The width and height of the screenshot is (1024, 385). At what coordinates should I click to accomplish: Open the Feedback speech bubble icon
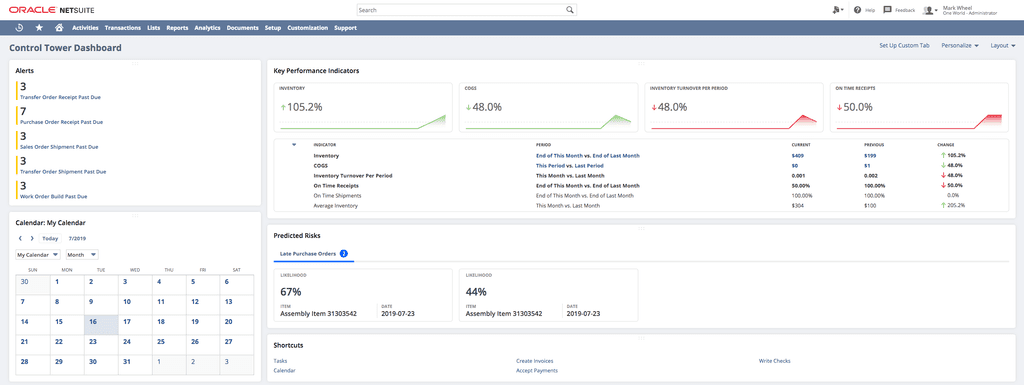(888, 10)
